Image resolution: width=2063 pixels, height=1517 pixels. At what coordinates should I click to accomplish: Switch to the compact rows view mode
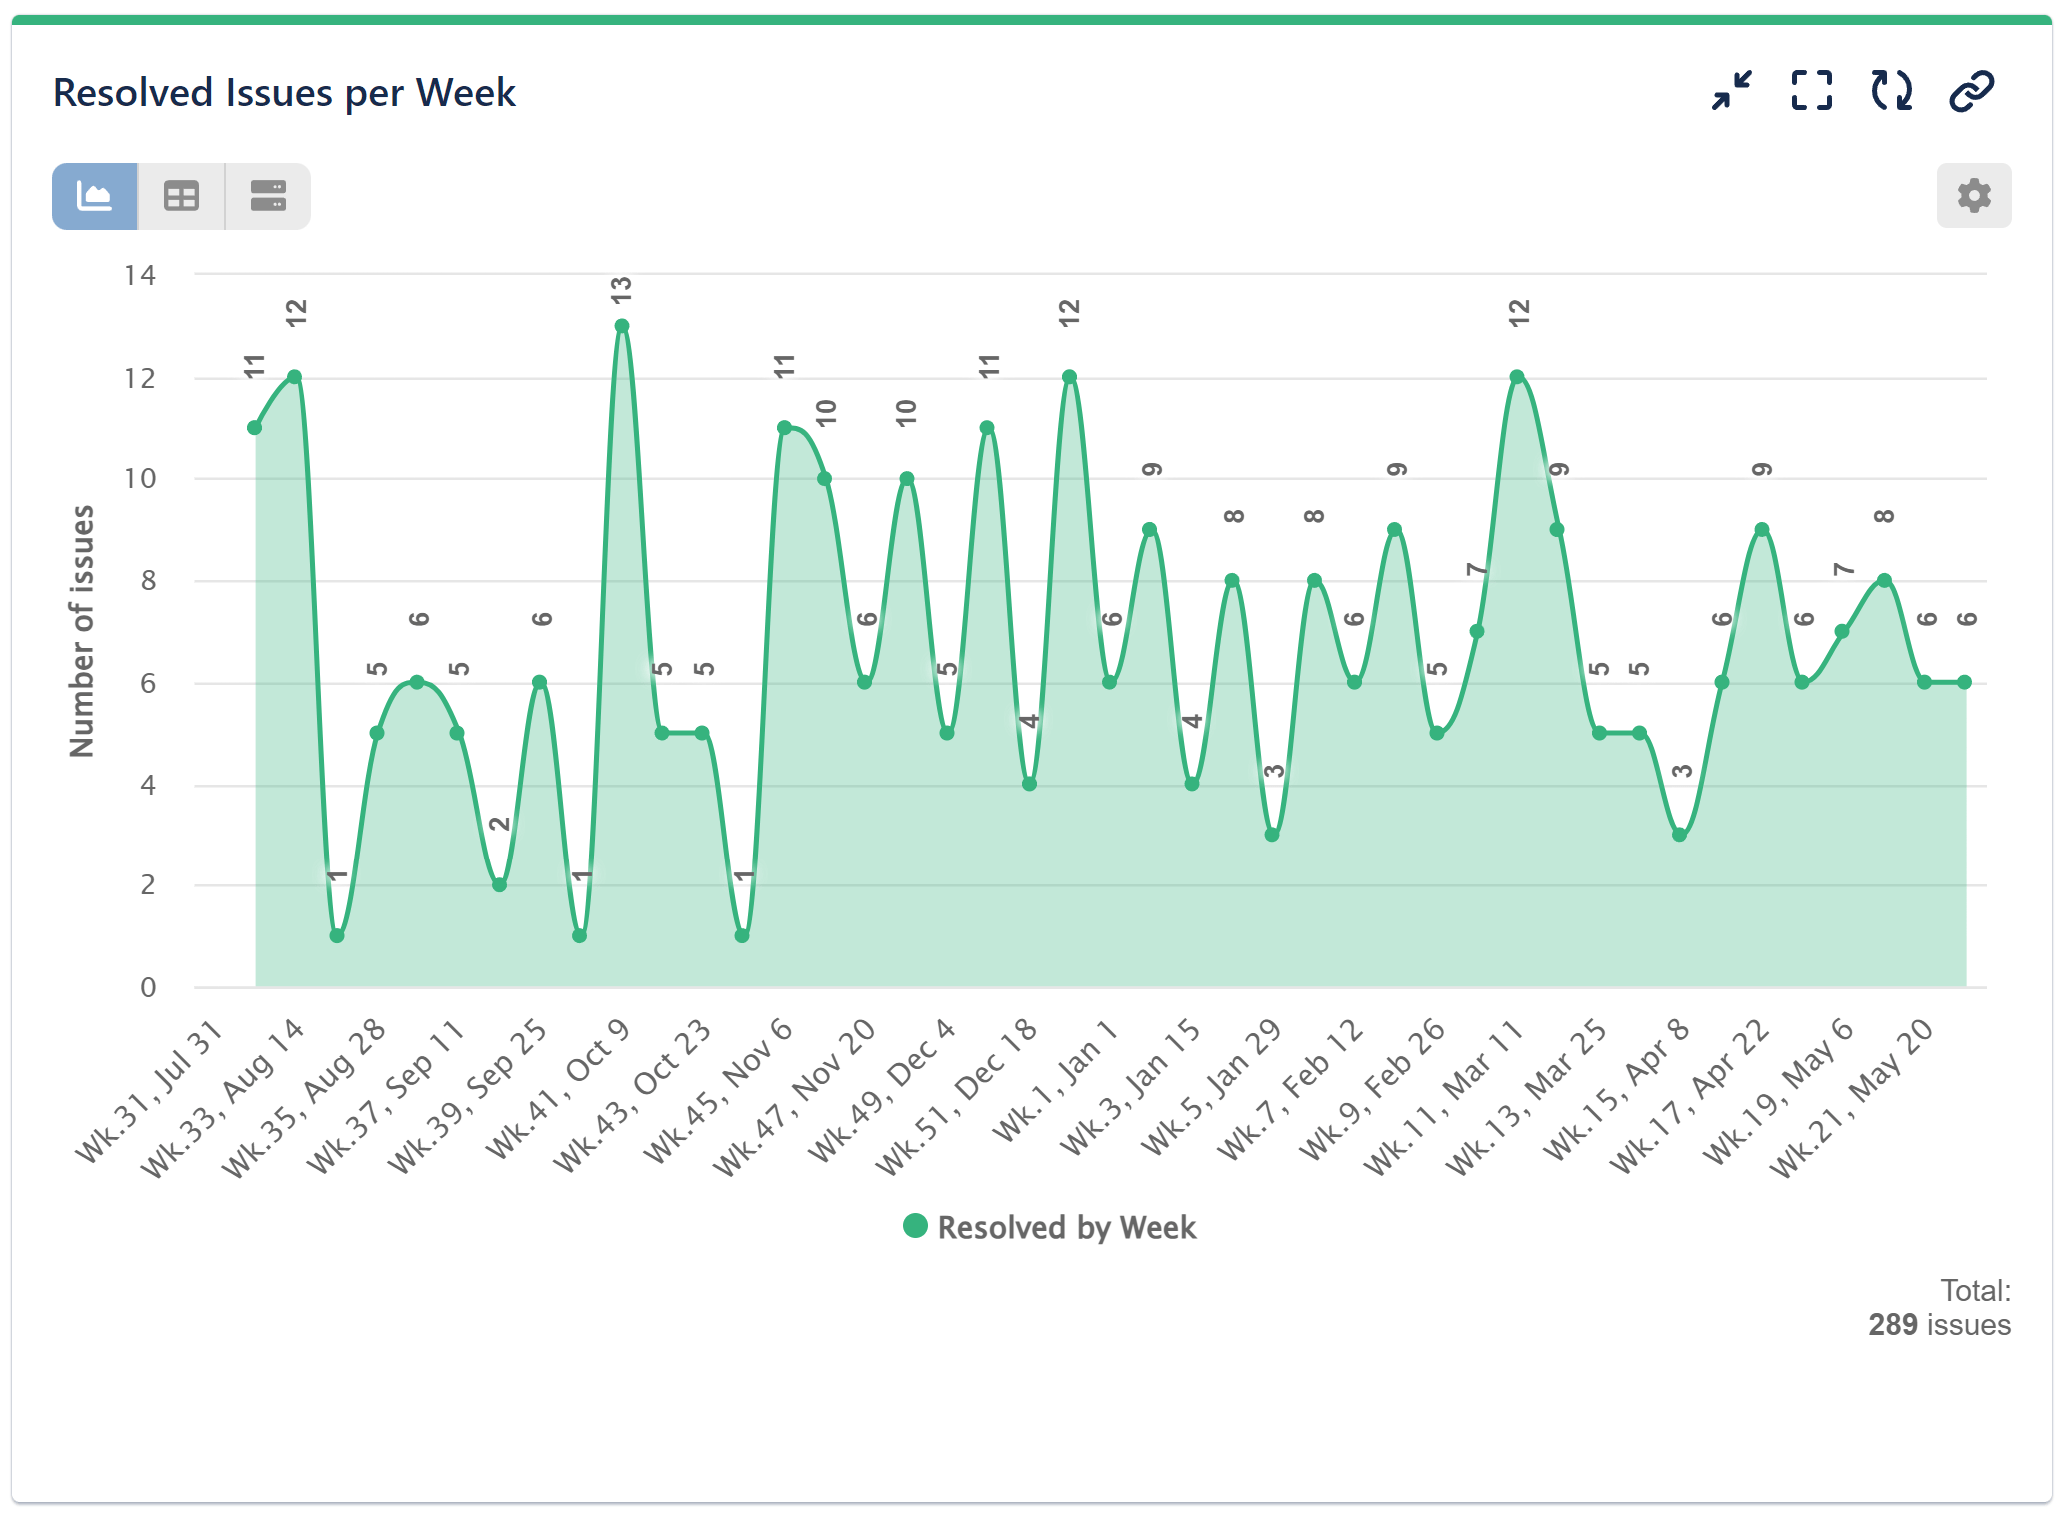click(x=266, y=196)
